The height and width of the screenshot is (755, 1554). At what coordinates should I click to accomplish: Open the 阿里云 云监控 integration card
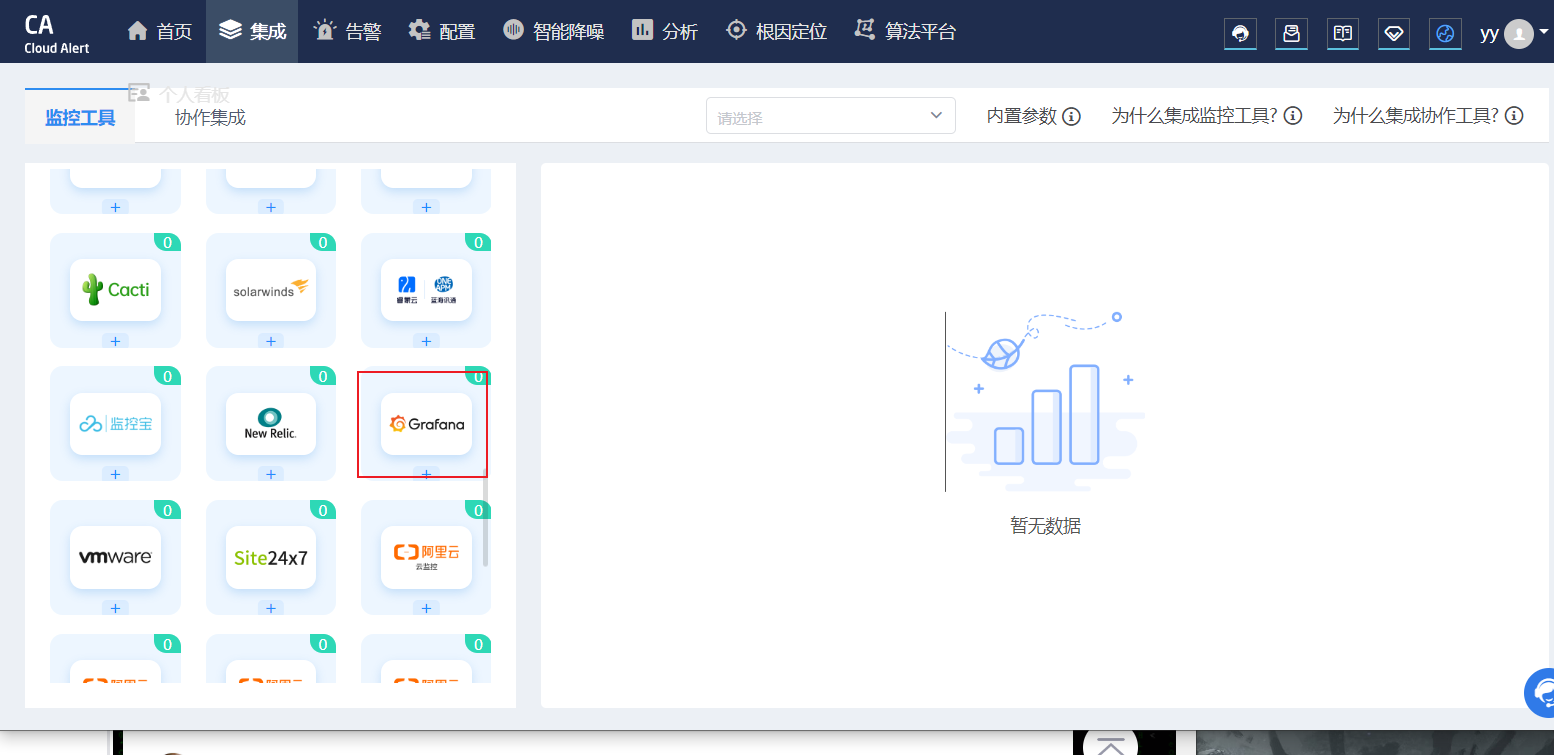[426, 557]
